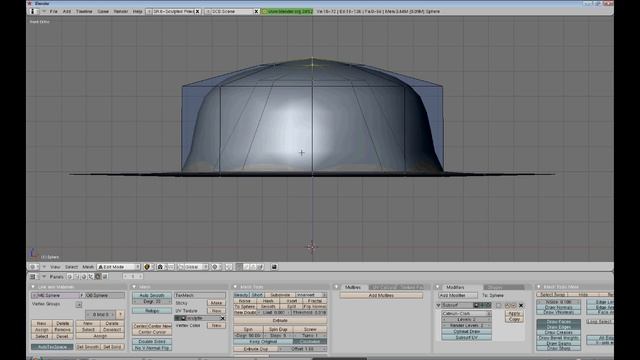Remove the sculptie UV layer with X
The height and width of the screenshot is (360, 640).
tap(223, 318)
